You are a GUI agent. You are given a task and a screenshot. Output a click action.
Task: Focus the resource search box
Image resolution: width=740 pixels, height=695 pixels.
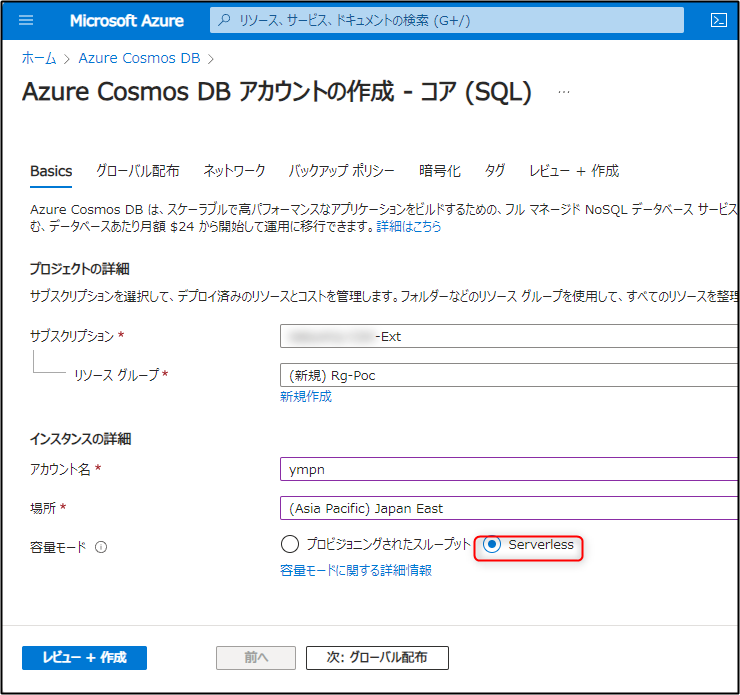[446, 20]
